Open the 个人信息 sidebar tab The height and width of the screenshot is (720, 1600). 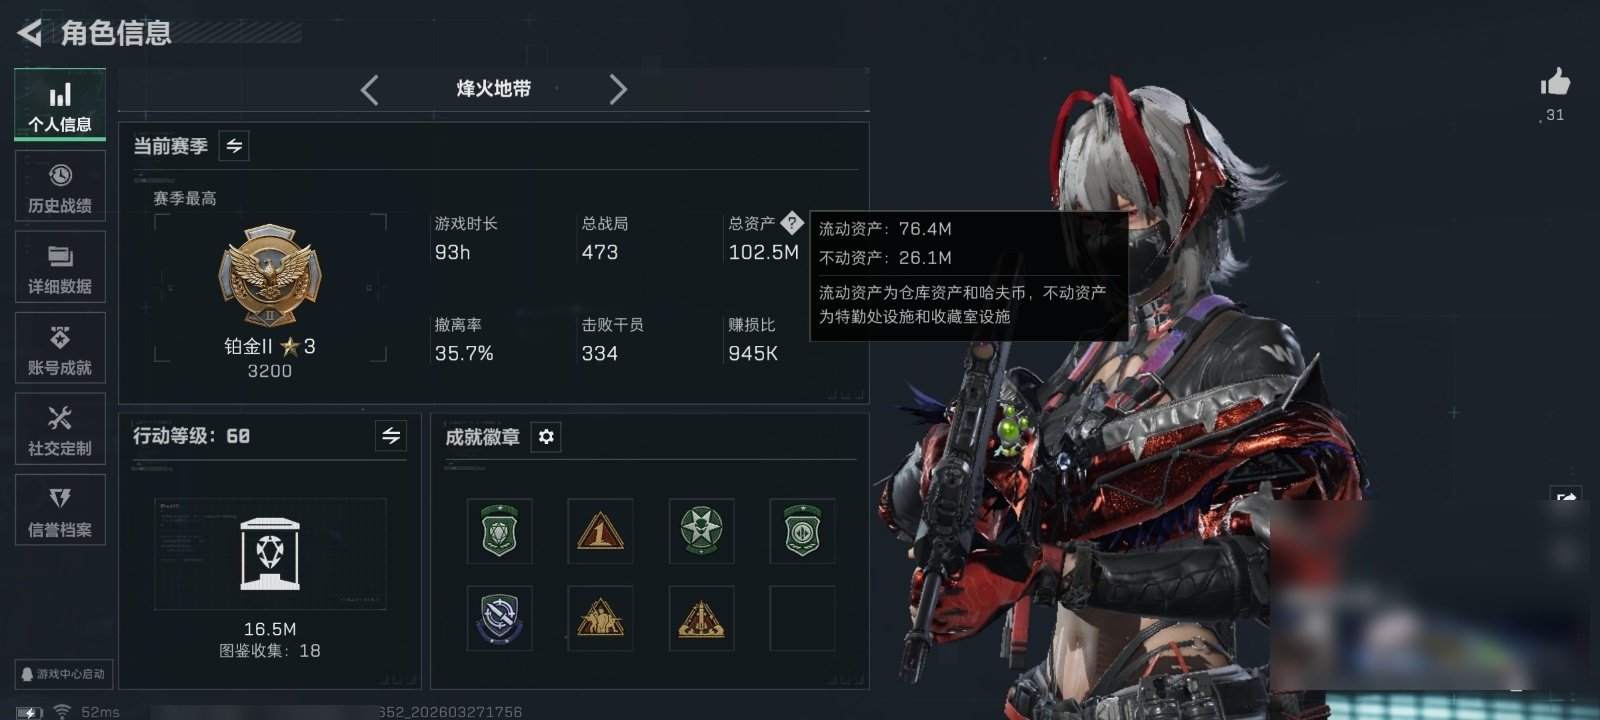pos(60,105)
